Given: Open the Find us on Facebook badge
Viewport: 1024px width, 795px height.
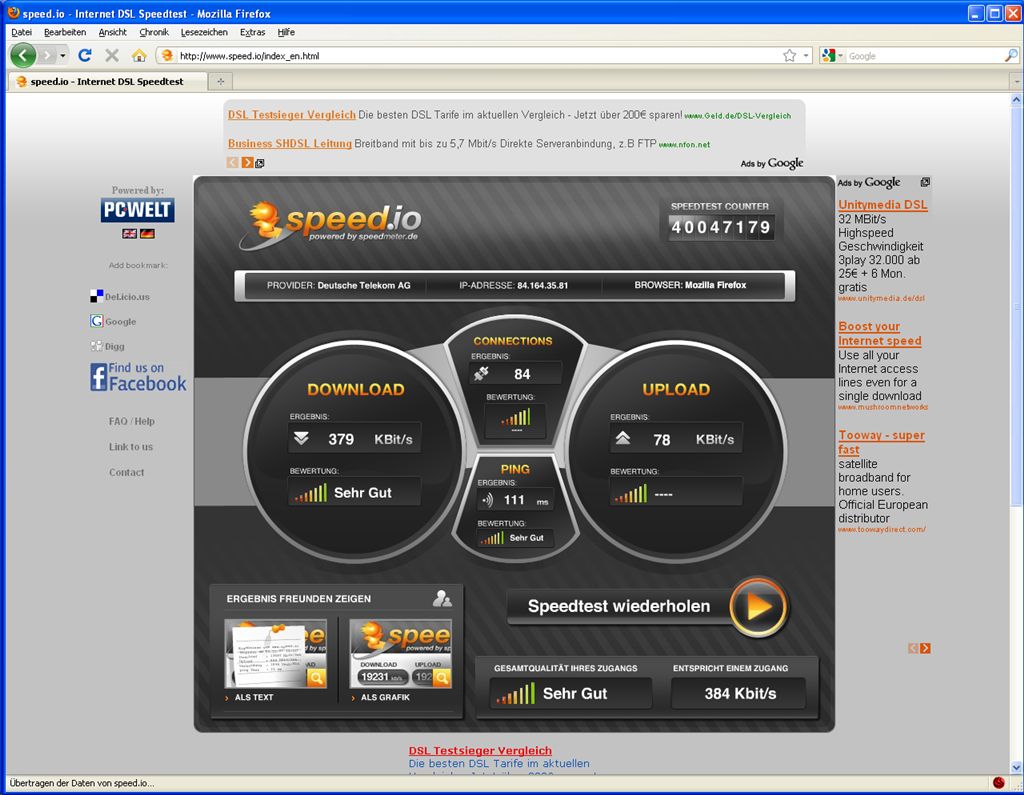Looking at the screenshot, I should click(138, 377).
